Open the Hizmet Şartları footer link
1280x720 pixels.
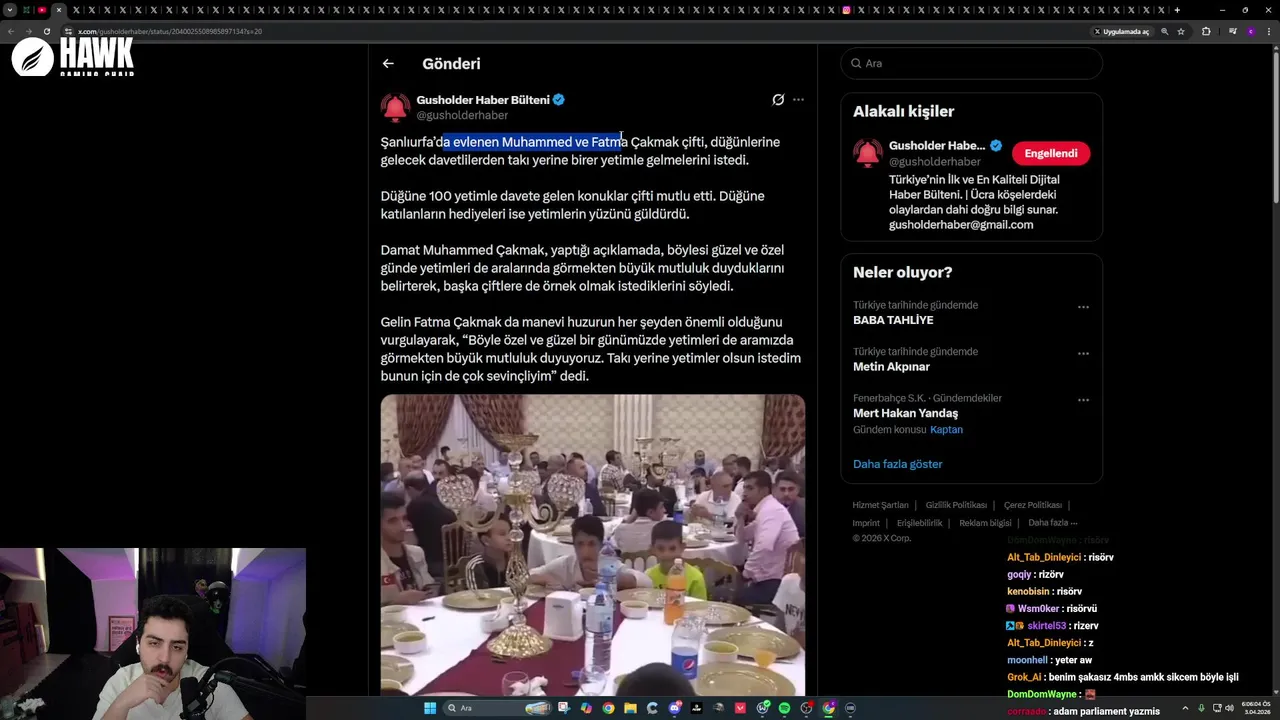880,505
